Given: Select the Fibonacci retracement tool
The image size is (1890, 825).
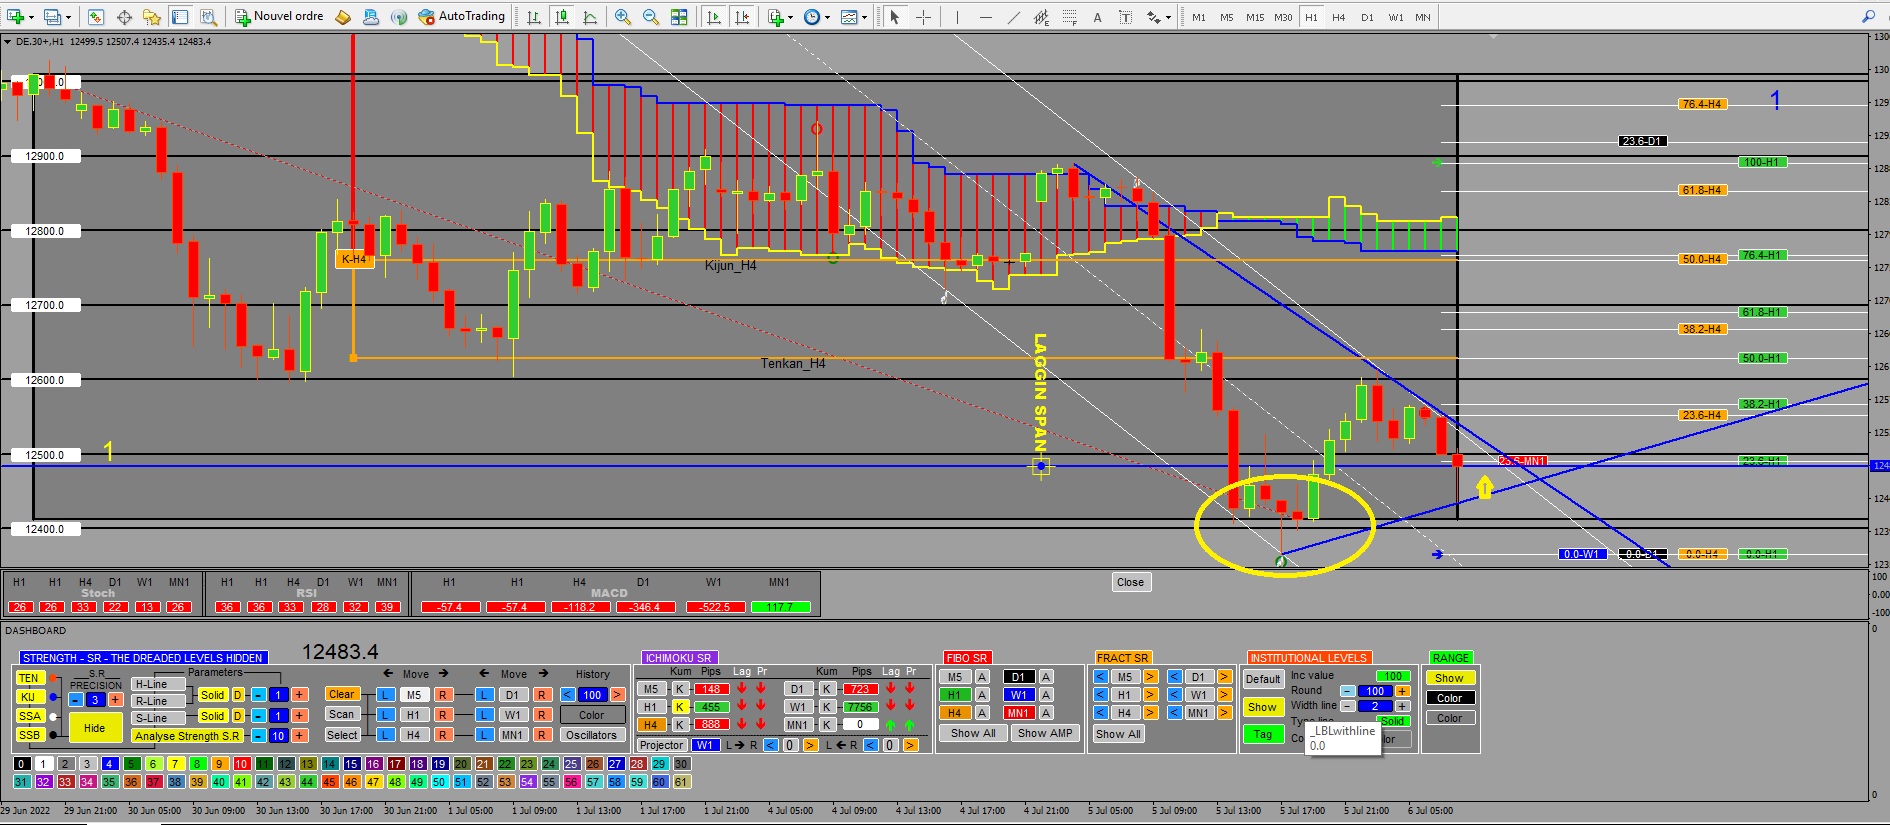Looking at the screenshot, I should pyautogui.click(x=1069, y=17).
